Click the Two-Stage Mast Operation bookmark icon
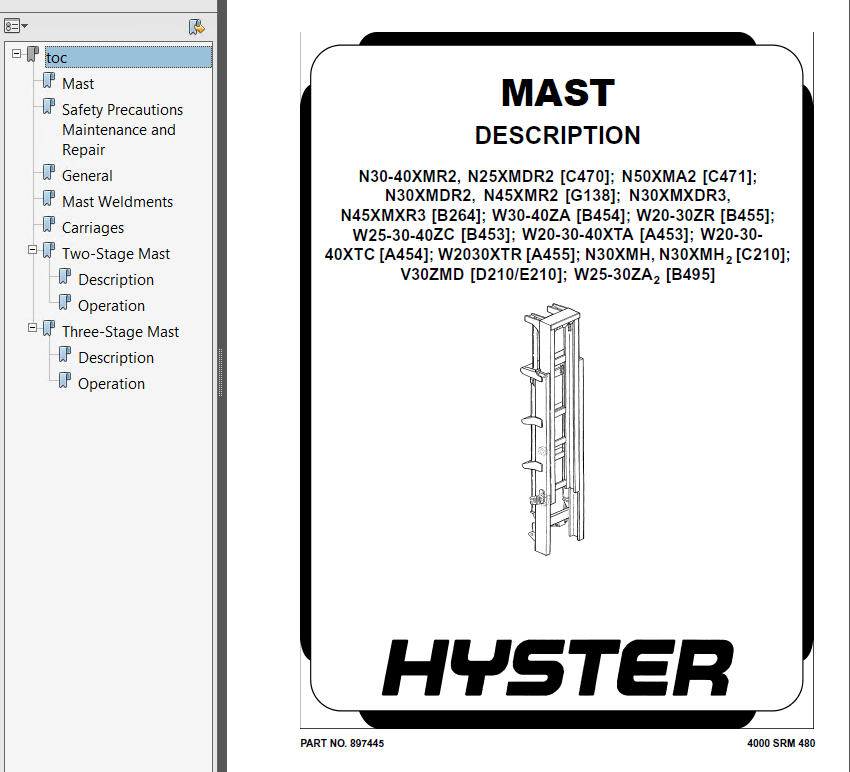This screenshot has height=772, width=850. [65, 303]
